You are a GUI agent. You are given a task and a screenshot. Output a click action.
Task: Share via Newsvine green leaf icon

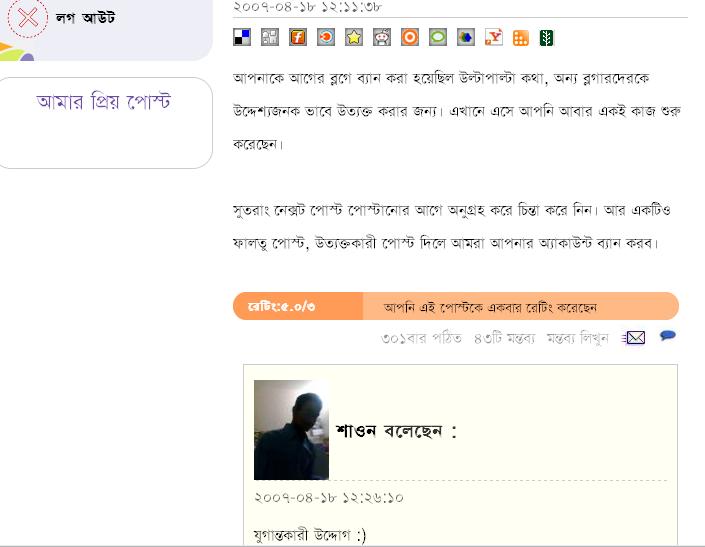pos(547,38)
